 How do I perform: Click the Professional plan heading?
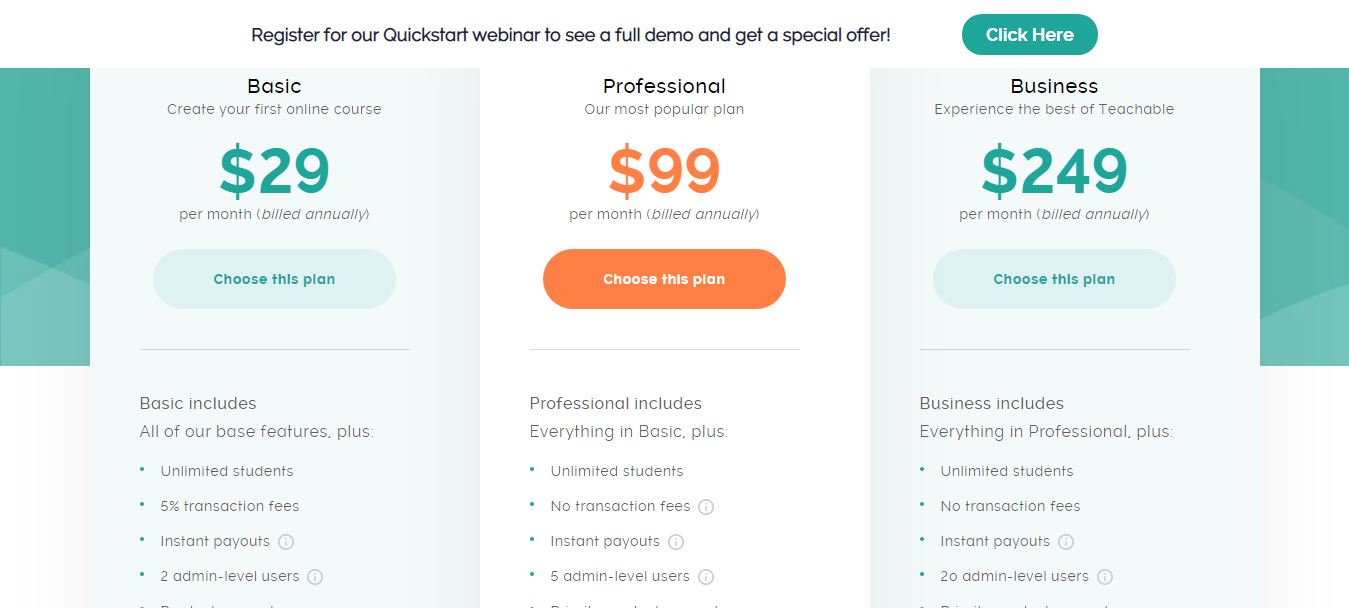[x=664, y=86]
